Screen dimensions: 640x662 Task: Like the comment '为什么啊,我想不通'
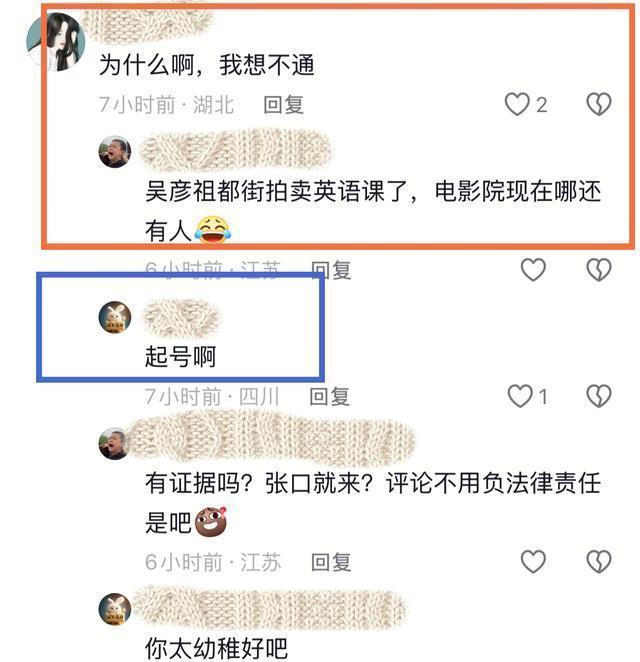click(517, 104)
